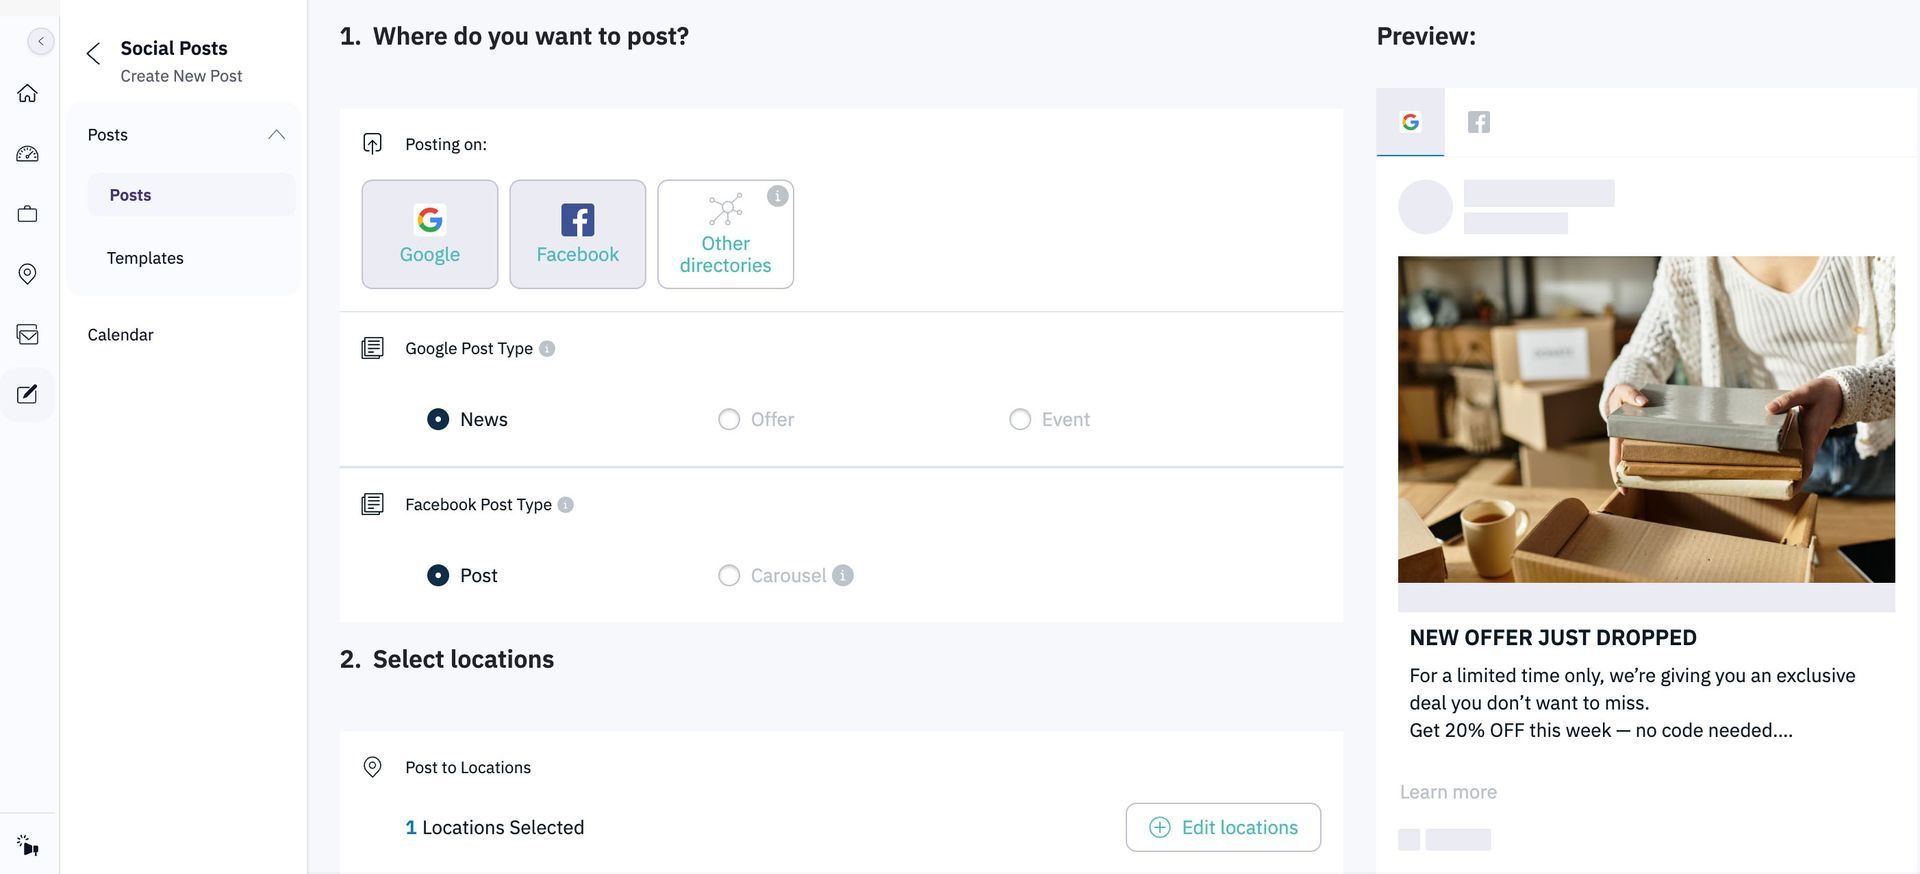Viewport: 1920px width, 874px height.
Task: Click the Edit locations button
Action: 1223,828
